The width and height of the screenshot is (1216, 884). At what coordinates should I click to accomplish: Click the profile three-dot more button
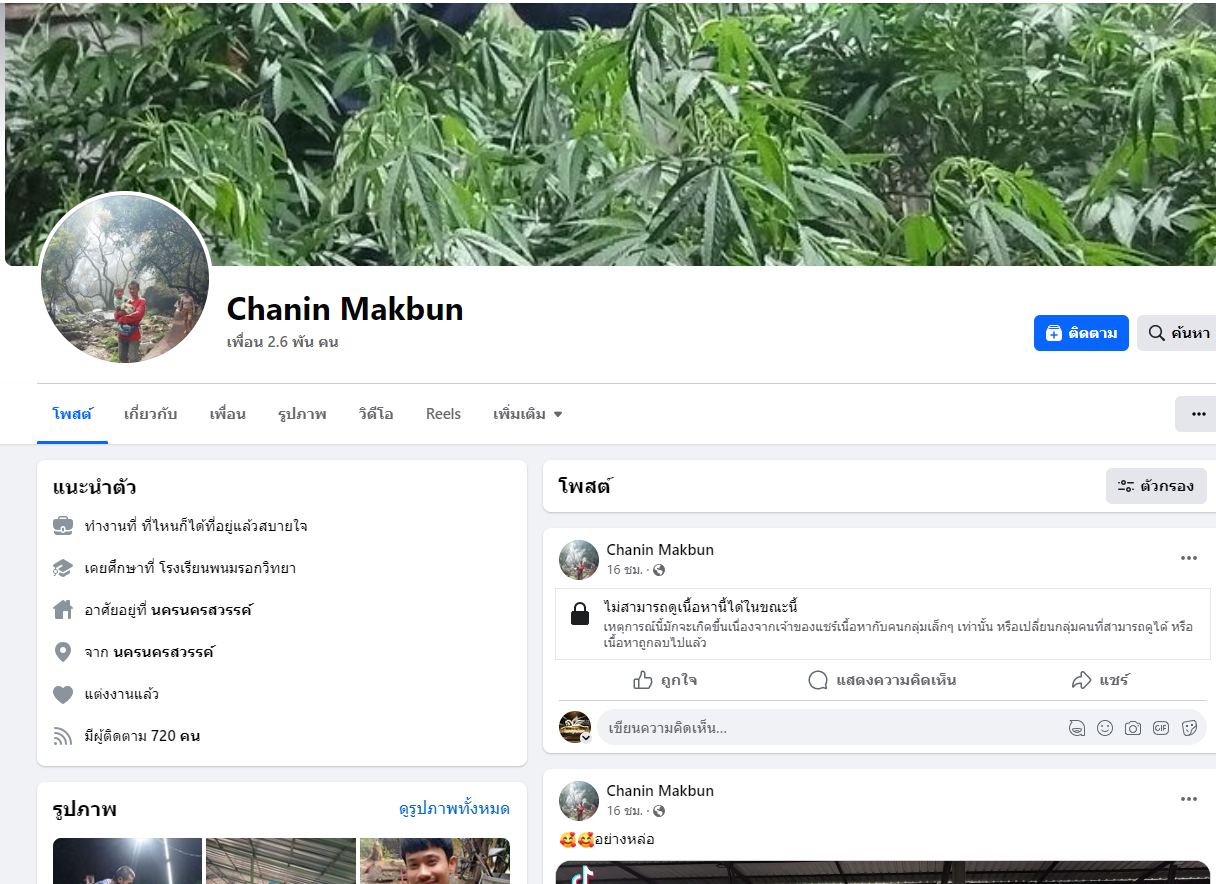point(1198,414)
